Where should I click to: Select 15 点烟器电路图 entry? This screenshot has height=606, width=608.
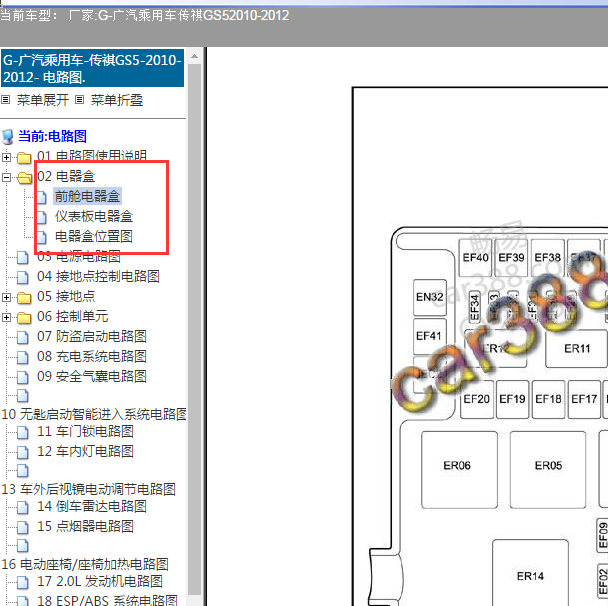[x=85, y=526]
